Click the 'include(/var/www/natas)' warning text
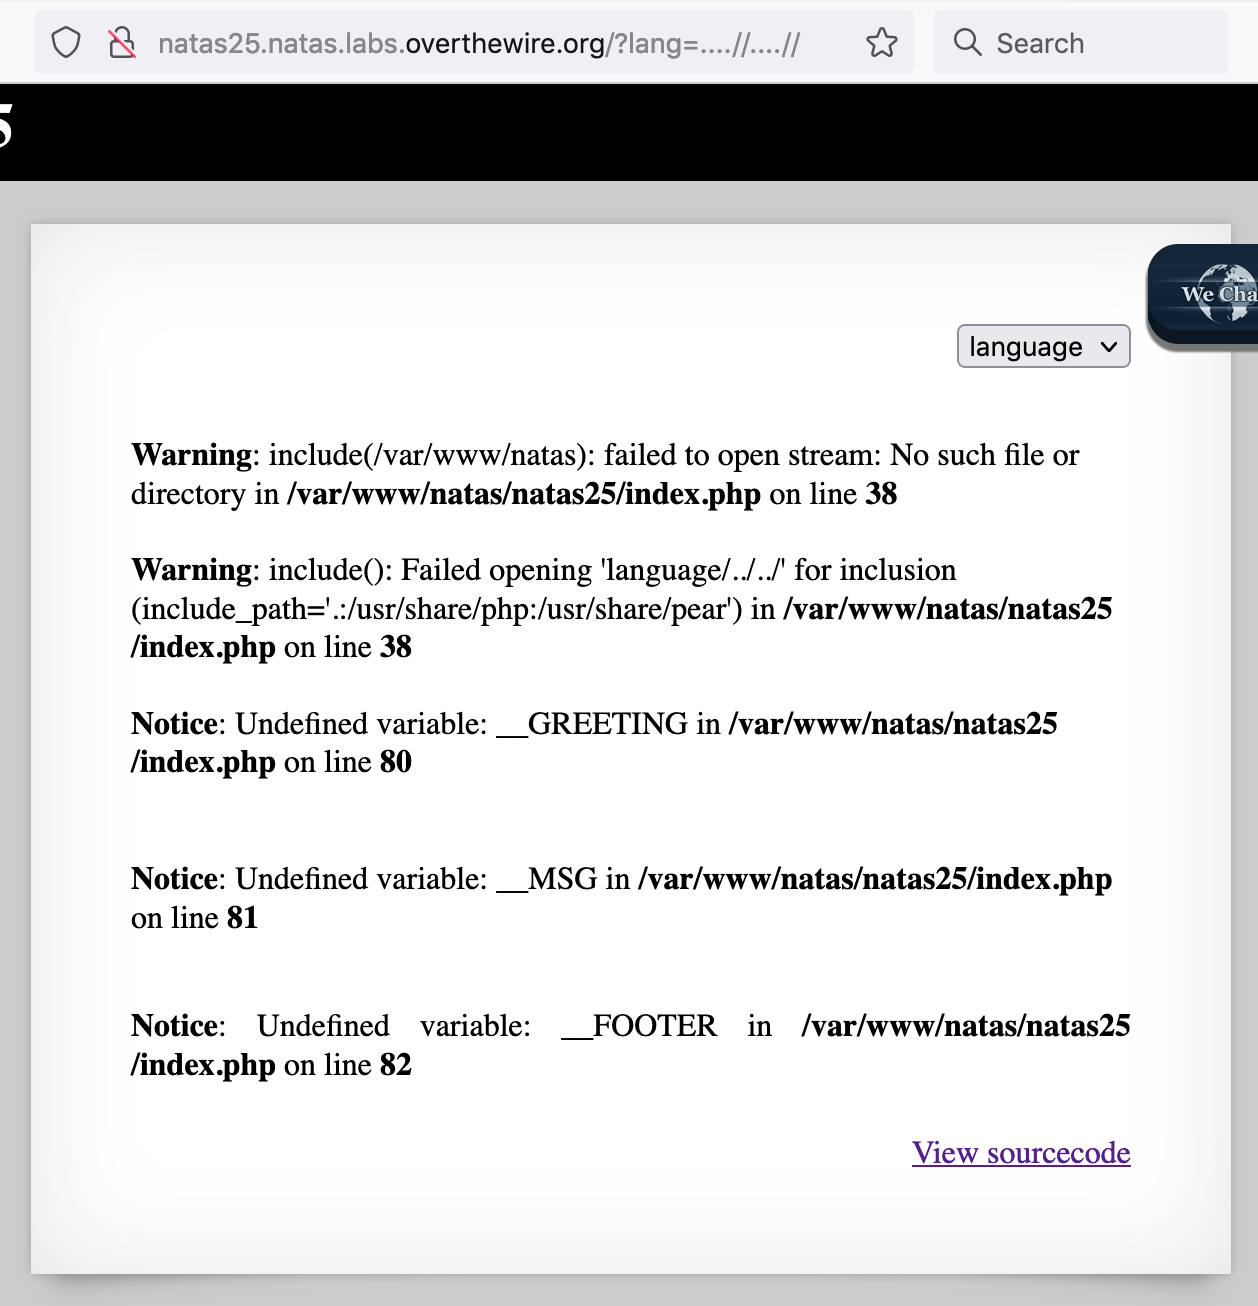Image resolution: width=1258 pixels, height=1306 pixels. pos(427,455)
